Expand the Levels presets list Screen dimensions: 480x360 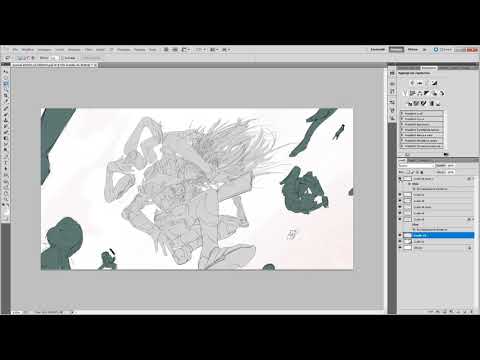[x=402, y=114]
